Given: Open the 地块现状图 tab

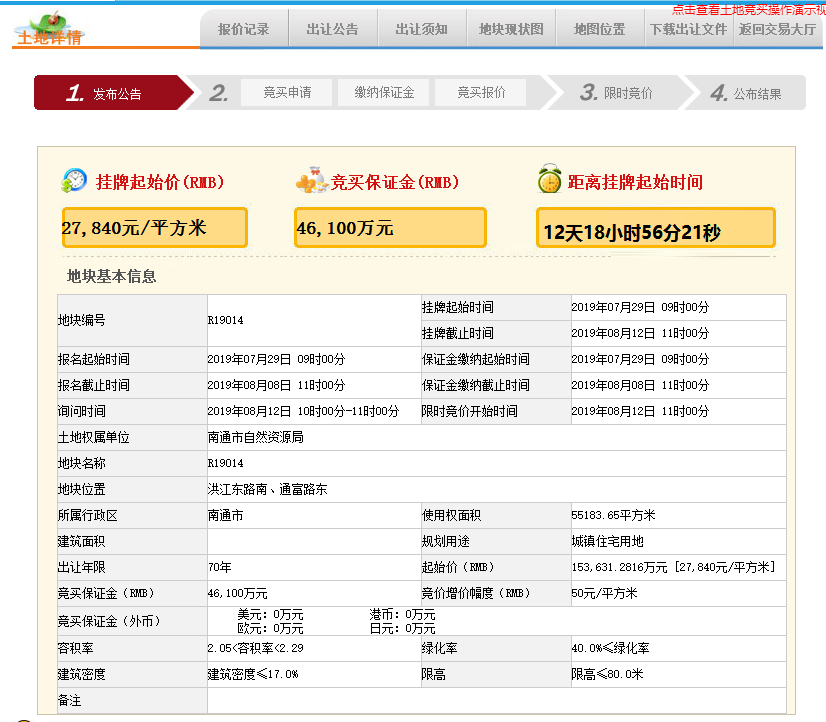Looking at the screenshot, I should (510, 28).
